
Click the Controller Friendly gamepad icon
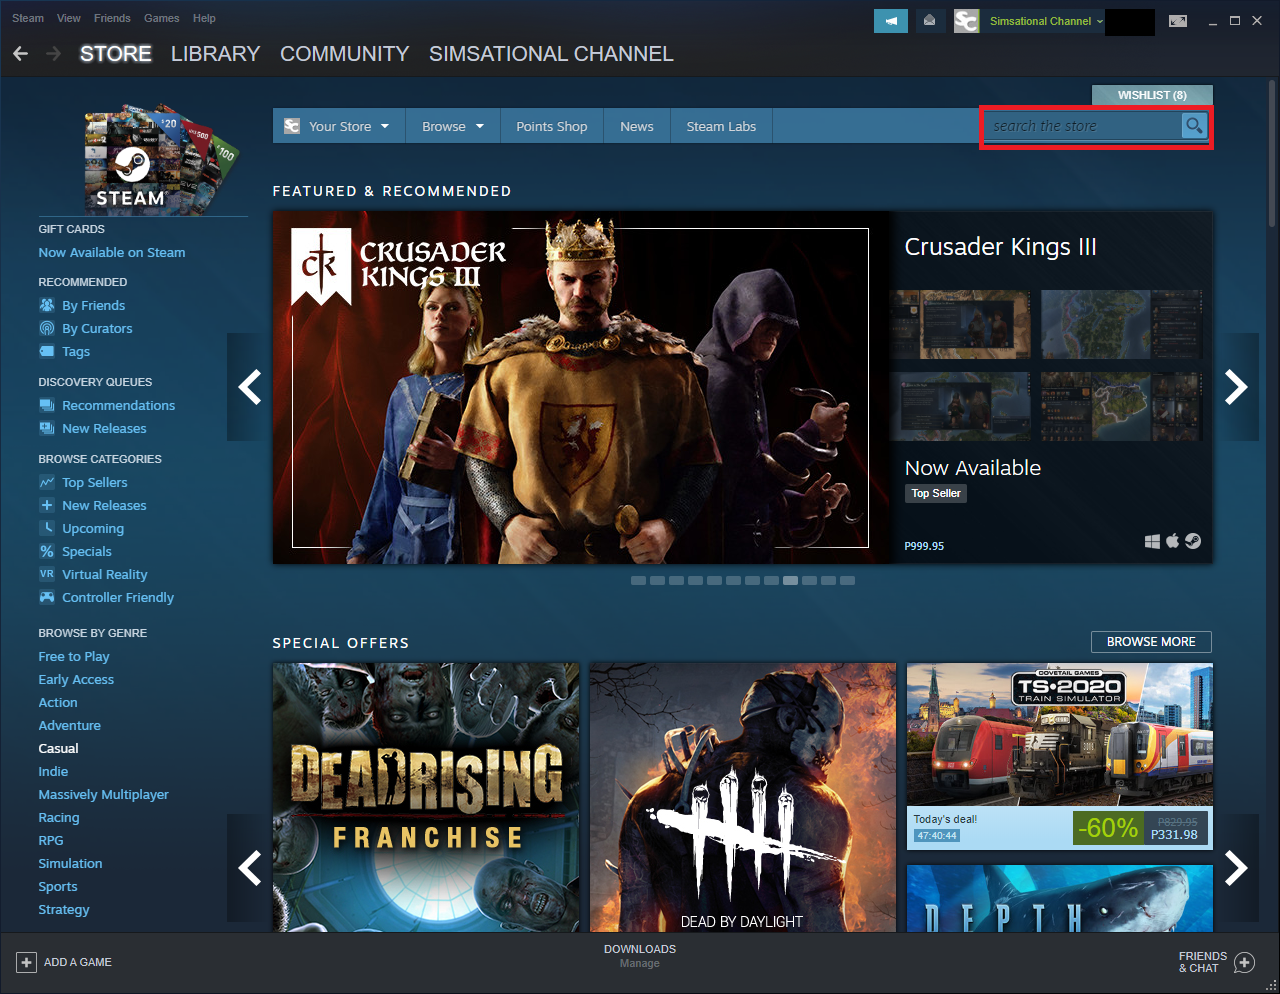(47, 597)
